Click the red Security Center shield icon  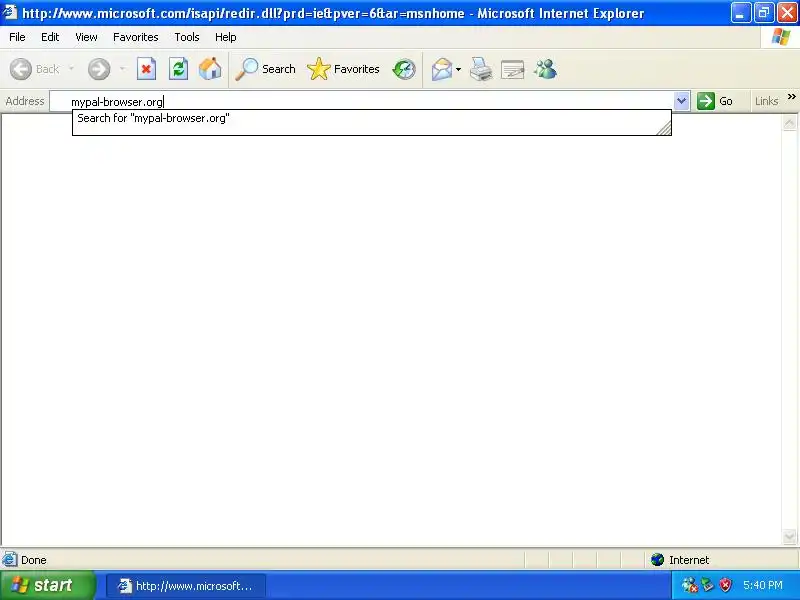(726, 585)
